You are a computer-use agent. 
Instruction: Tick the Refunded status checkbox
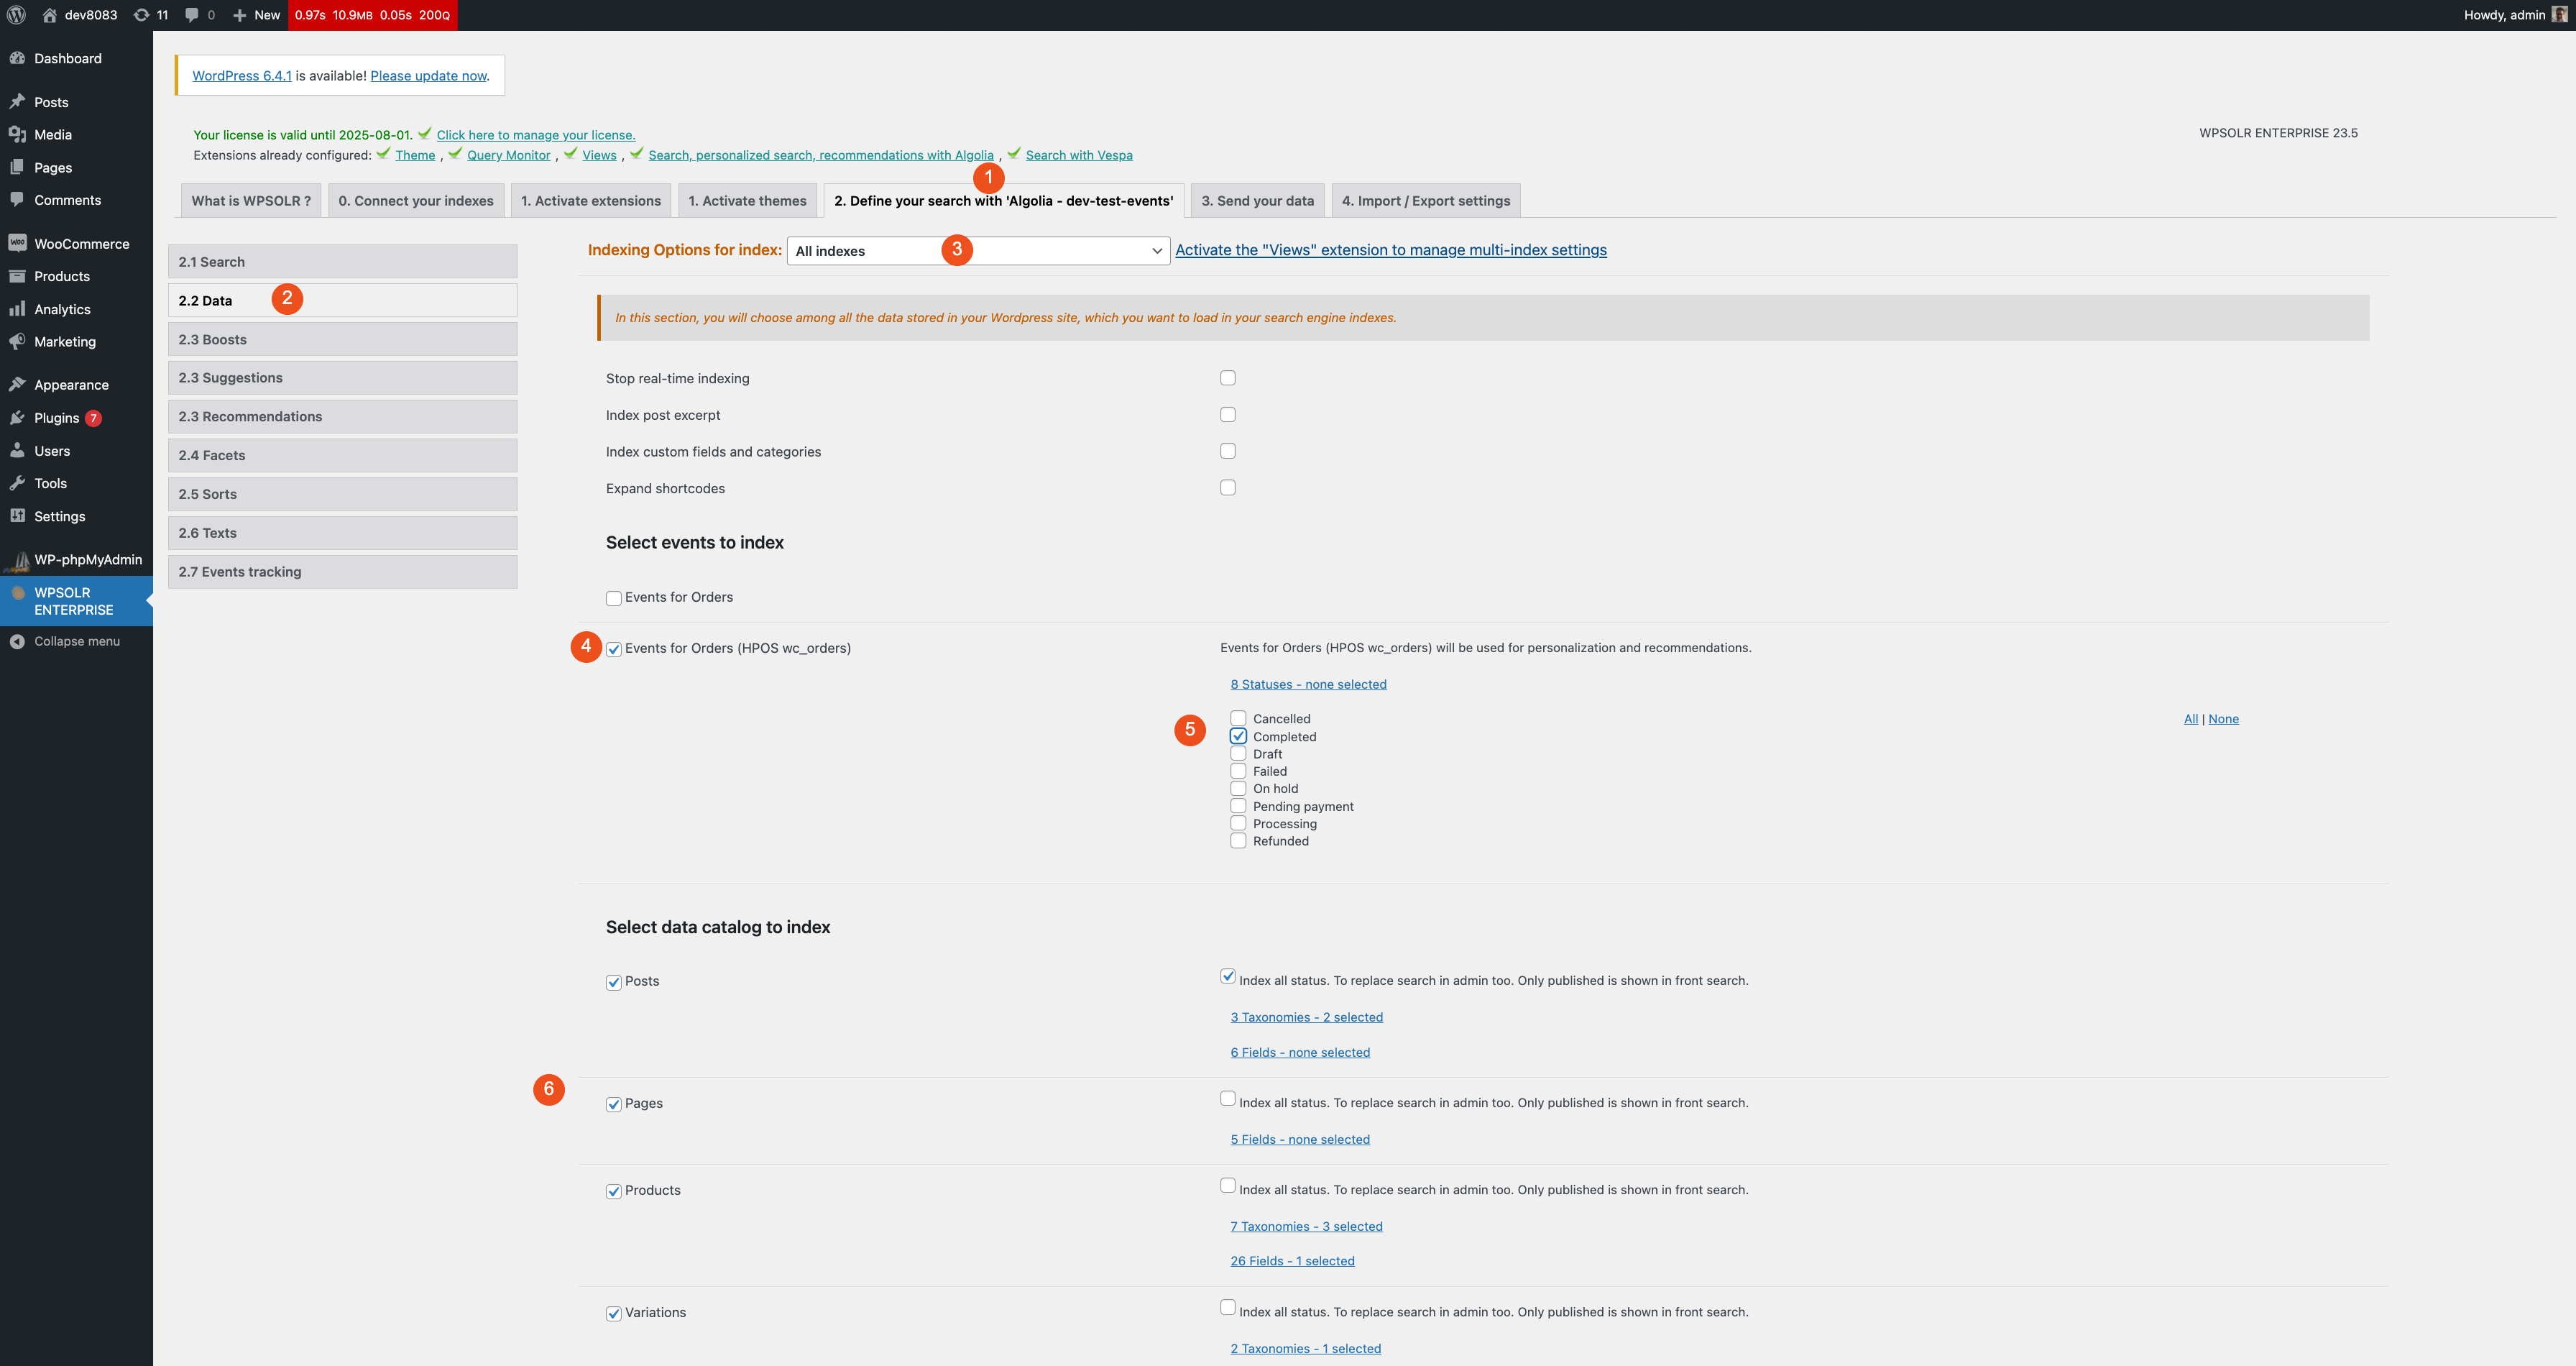click(1238, 840)
